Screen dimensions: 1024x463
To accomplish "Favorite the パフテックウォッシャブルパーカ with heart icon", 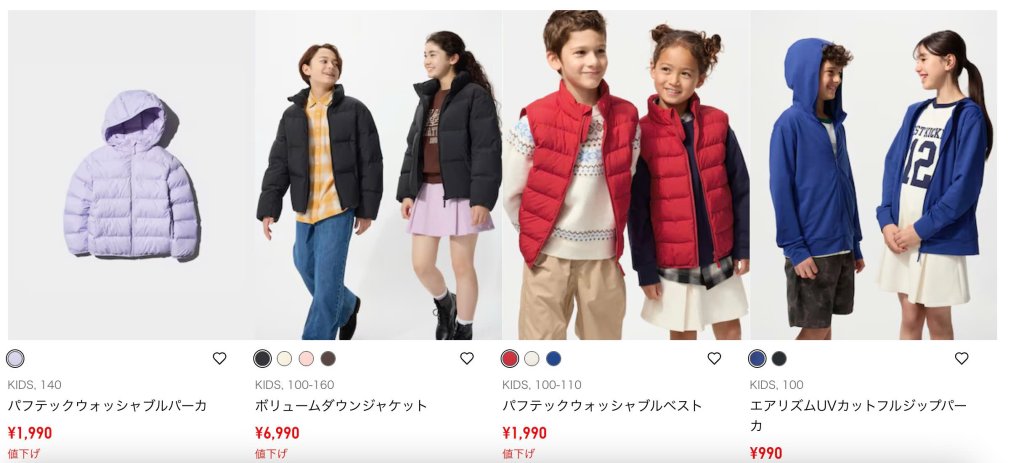I will pos(219,358).
